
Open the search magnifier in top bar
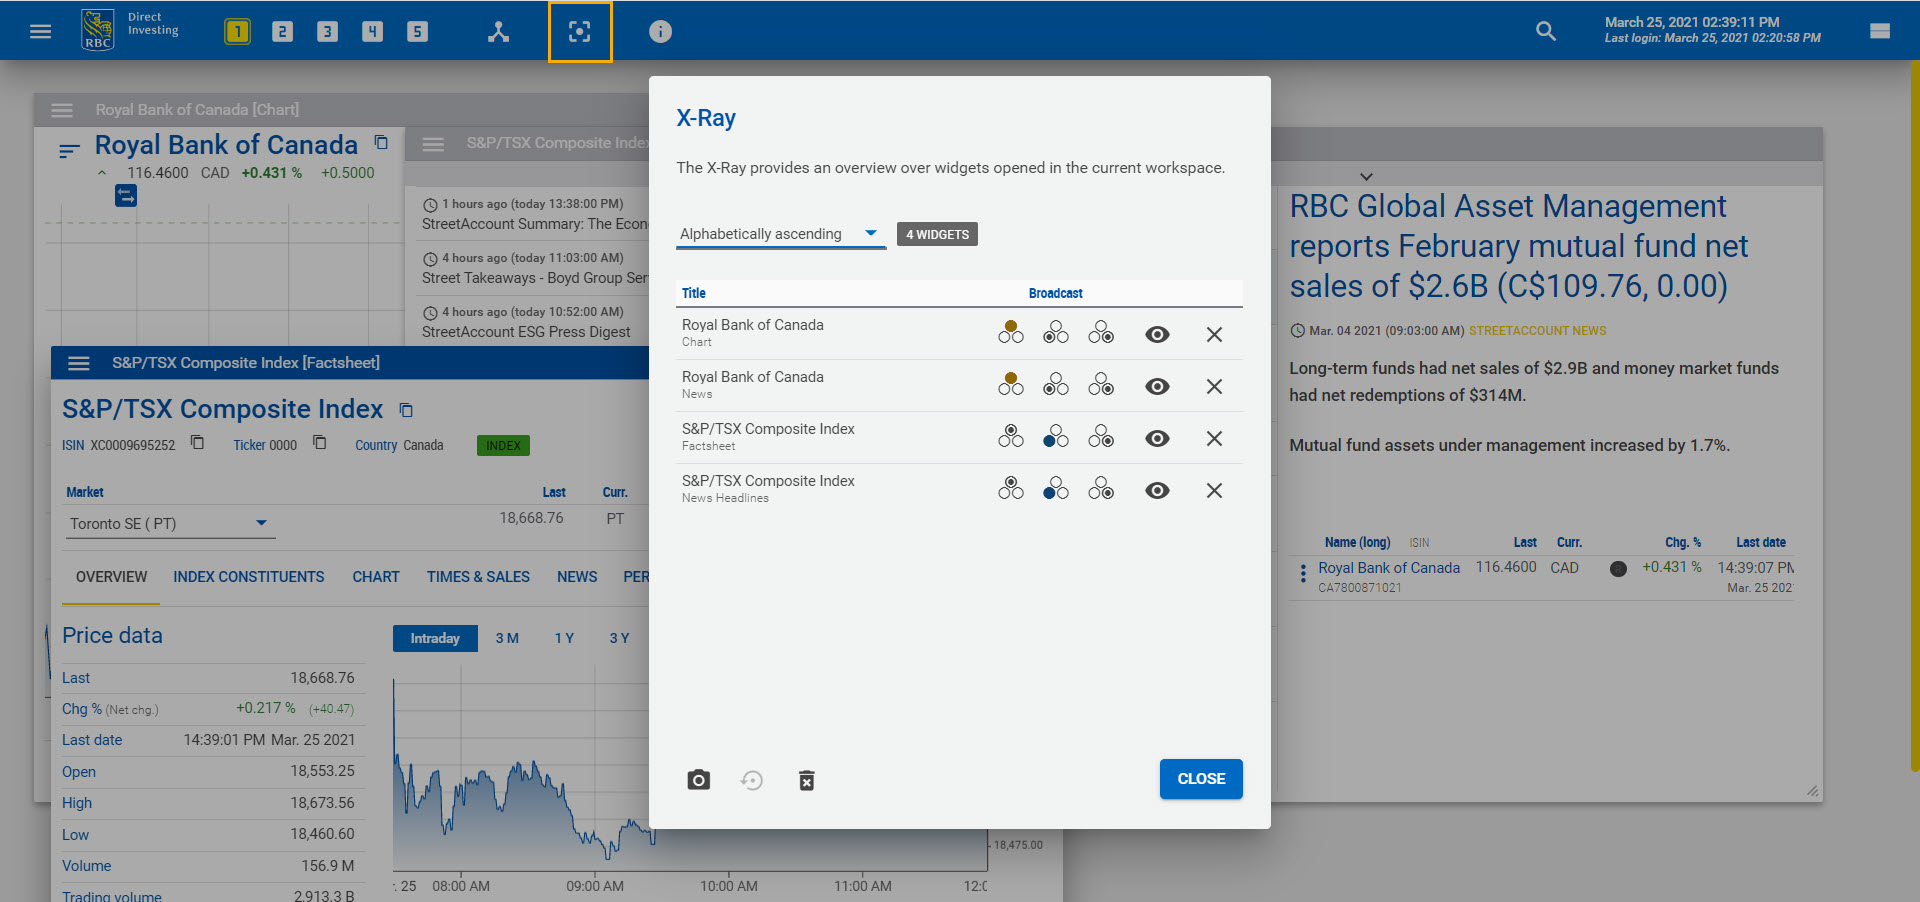pyautogui.click(x=1545, y=31)
